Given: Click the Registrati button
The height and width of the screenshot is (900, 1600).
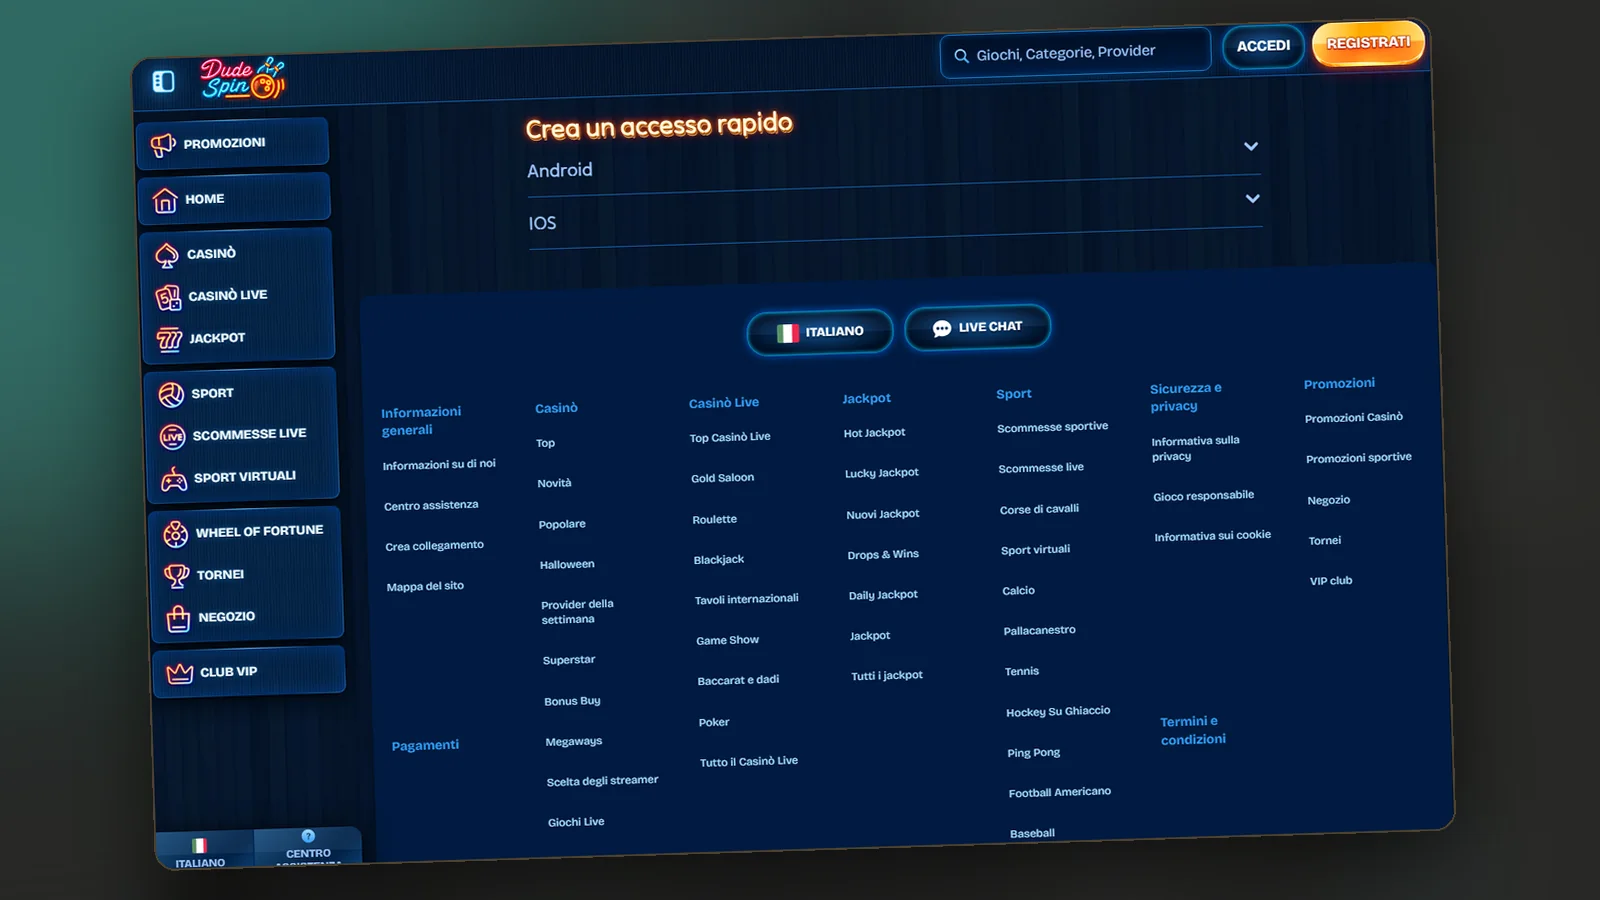Looking at the screenshot, I should pyautogui.click(x=1368, y=43).
